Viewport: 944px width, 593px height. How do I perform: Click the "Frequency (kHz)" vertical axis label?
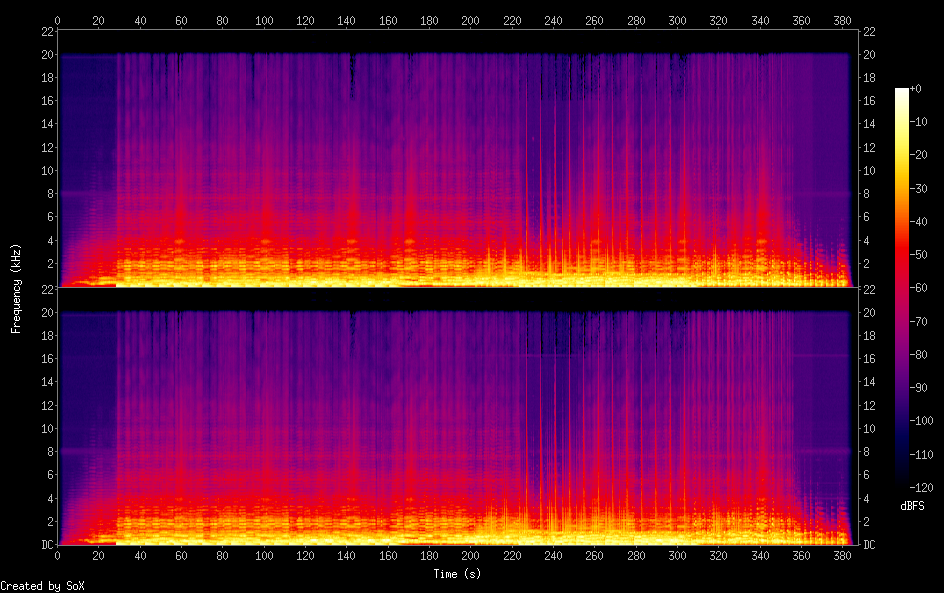pos(16,288)
